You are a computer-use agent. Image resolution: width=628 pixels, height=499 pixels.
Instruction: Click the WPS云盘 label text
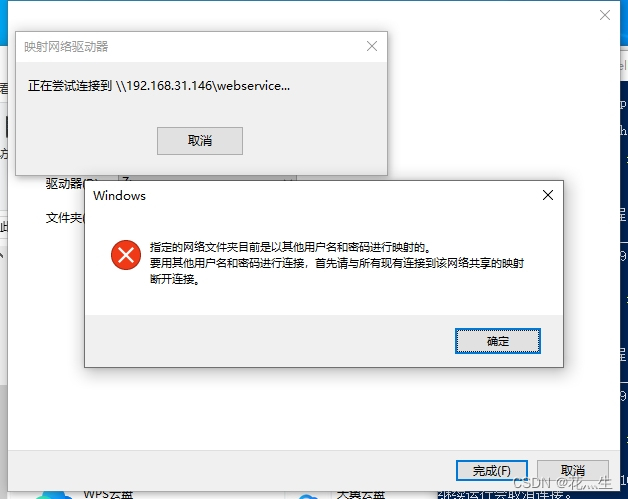pos(108,495)
